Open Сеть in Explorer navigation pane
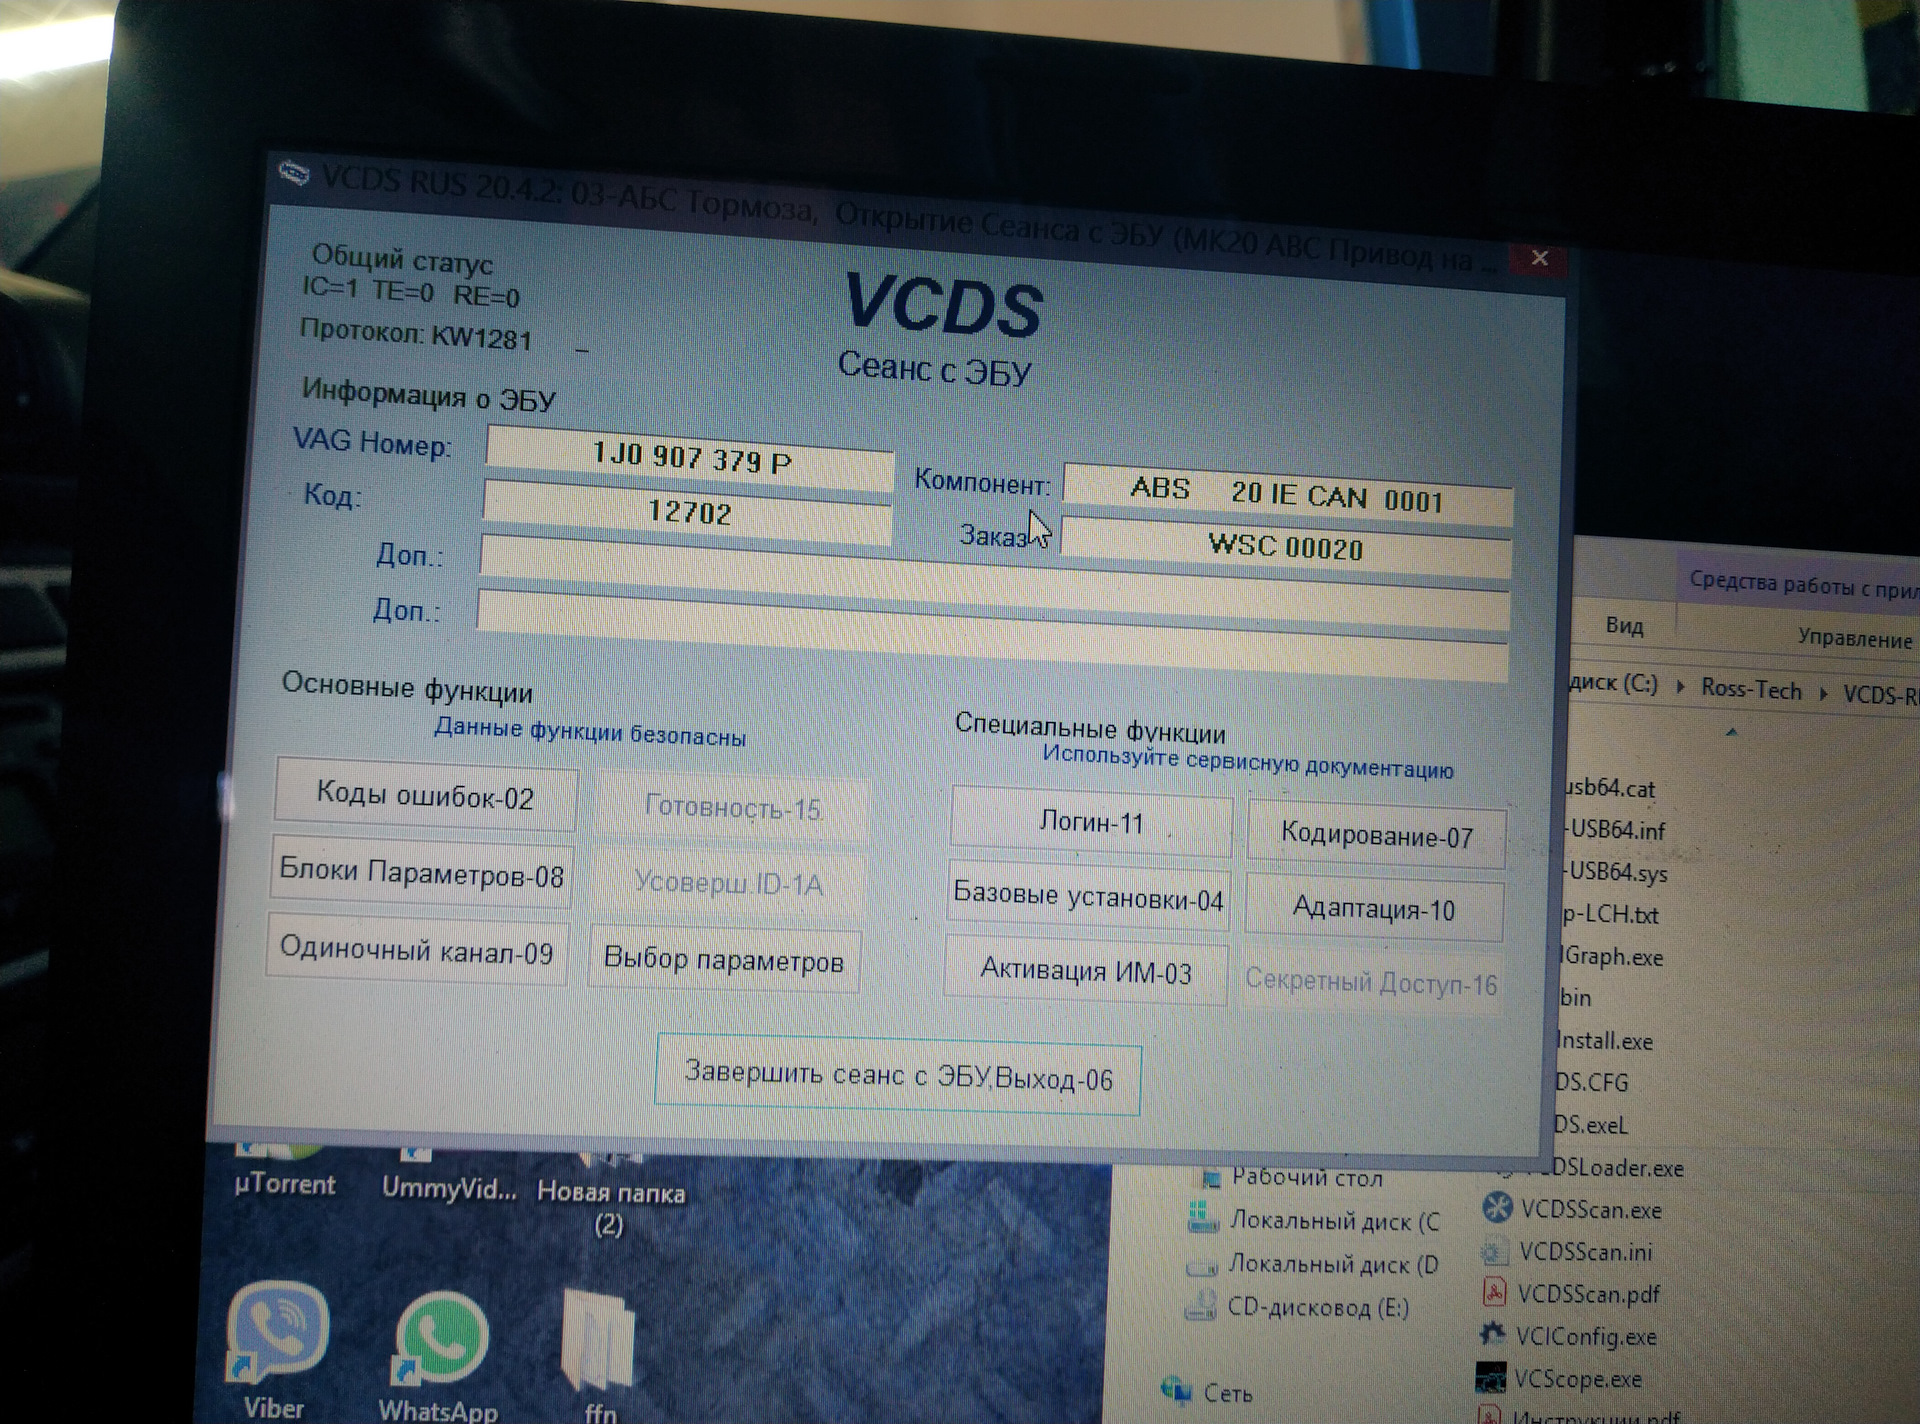Image resolution: width=1920 pixels, height=1424 pixels. [x=1208, y=1391]
